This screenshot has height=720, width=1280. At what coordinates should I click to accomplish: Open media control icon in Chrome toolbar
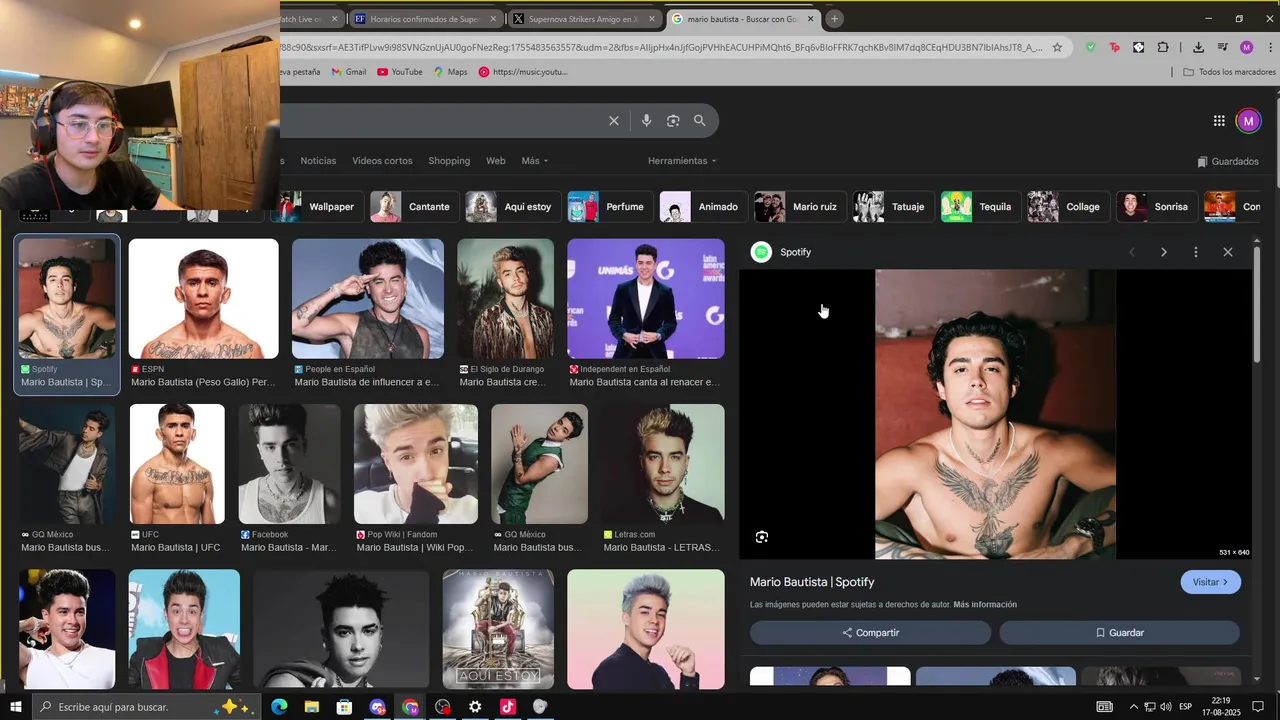(x=1222, y=47)
